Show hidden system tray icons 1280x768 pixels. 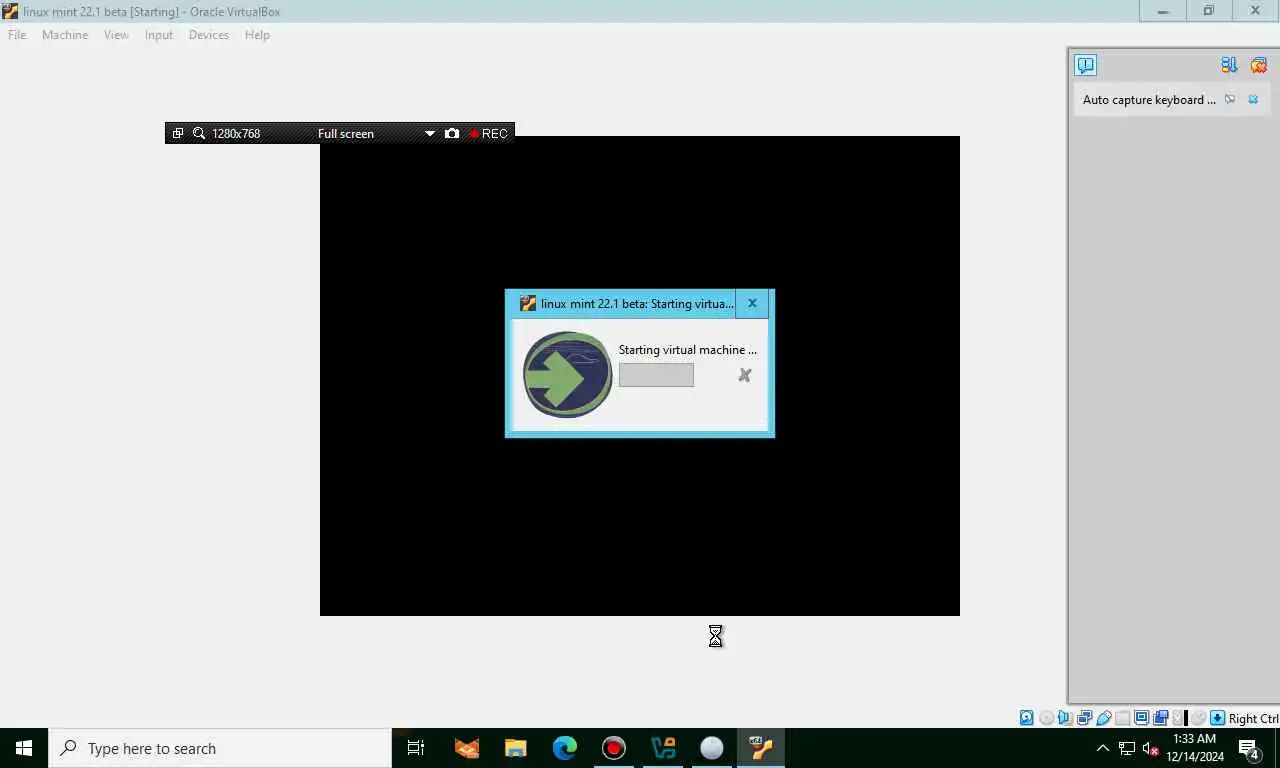[x=1103, y=748]
